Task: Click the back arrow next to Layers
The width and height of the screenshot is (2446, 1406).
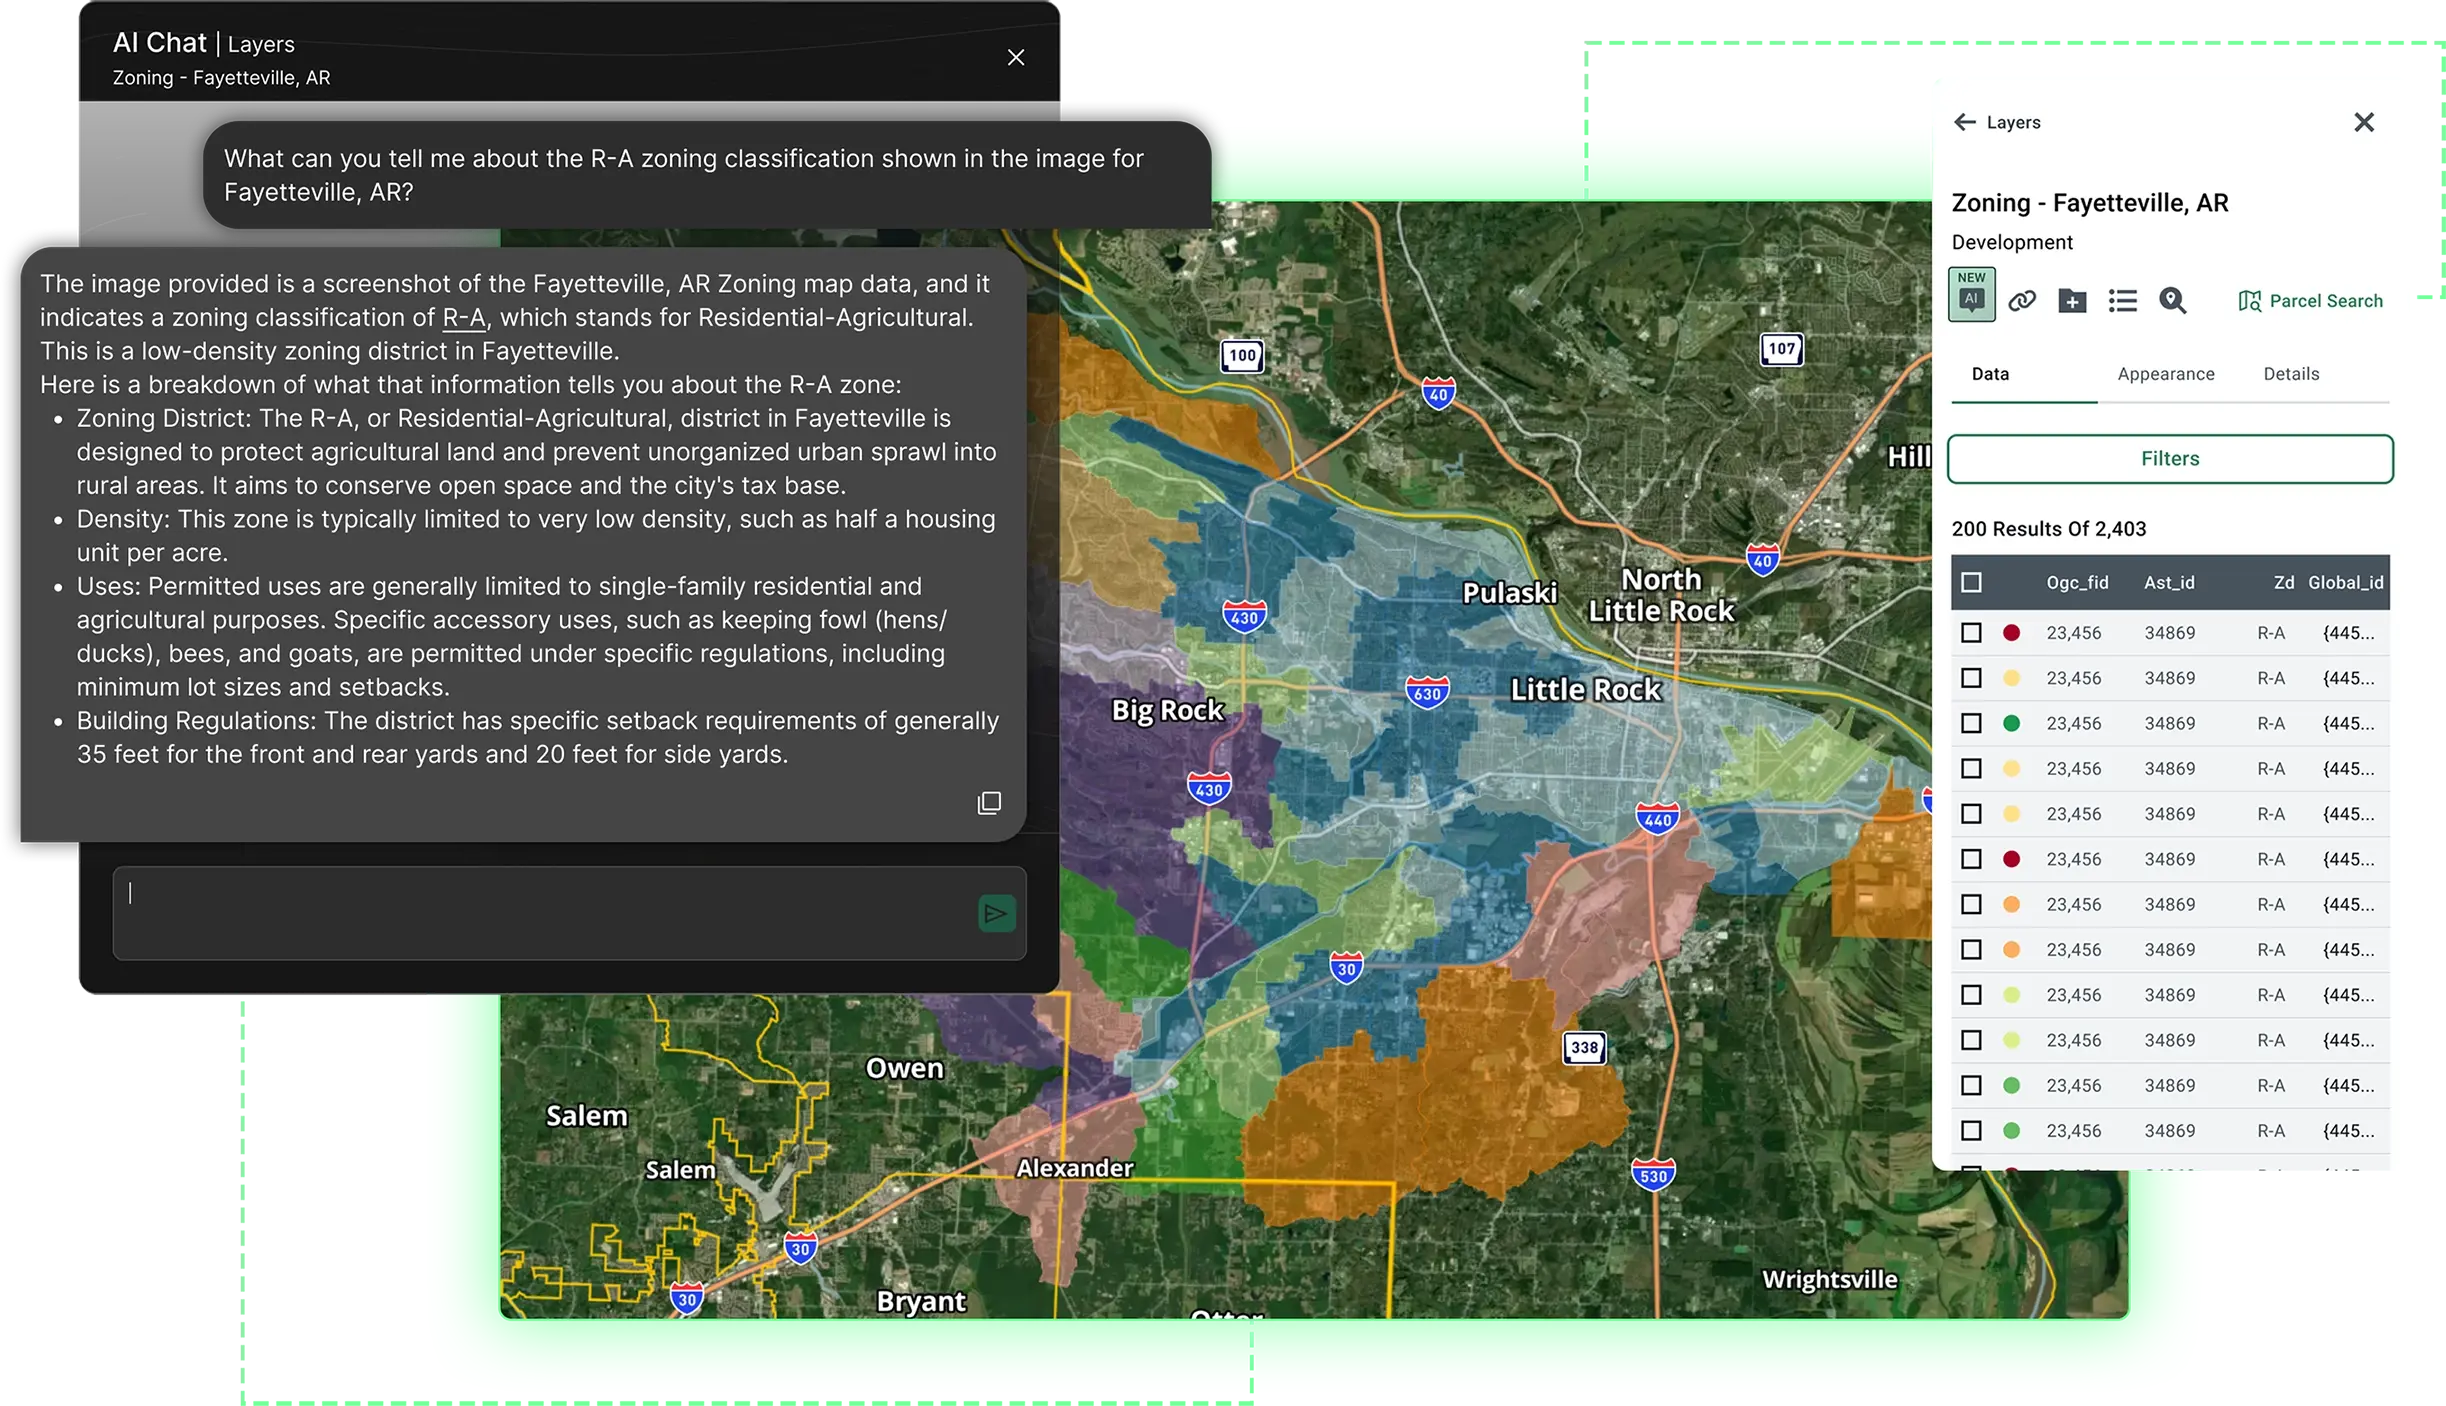Action: 1964,122
